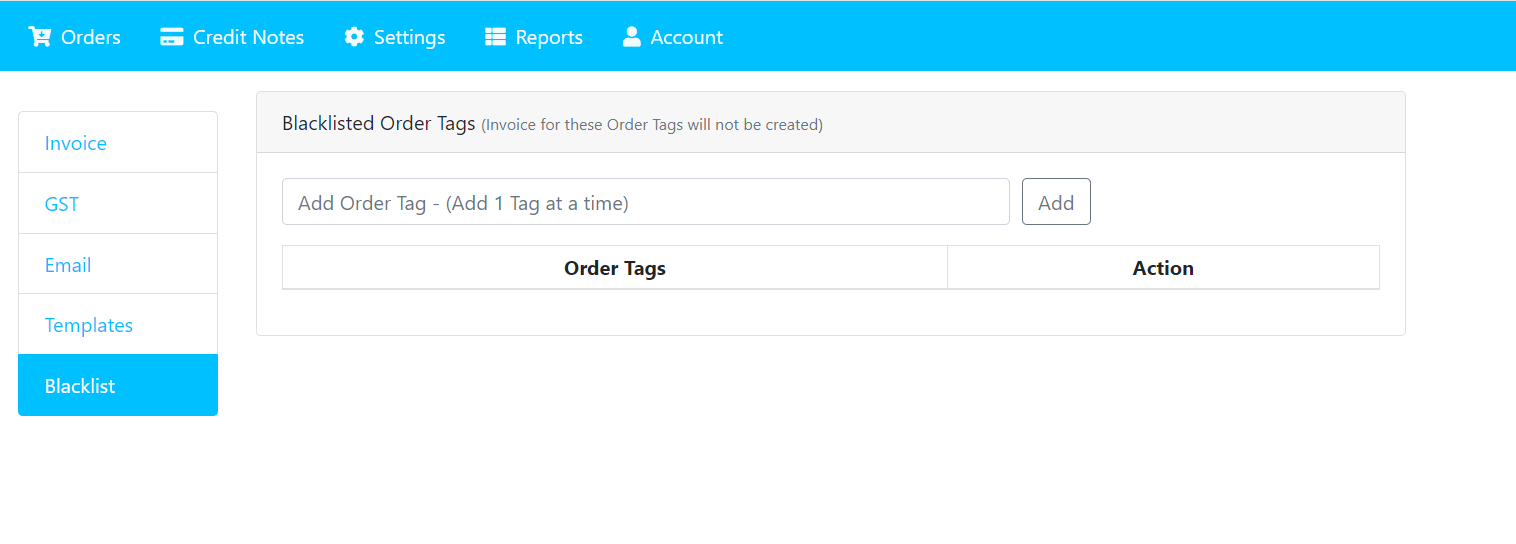The height and width of the screenshot is (544, 1516).
Task: Click the Blacklisted Order Tags heading
Action: point(379,124)
